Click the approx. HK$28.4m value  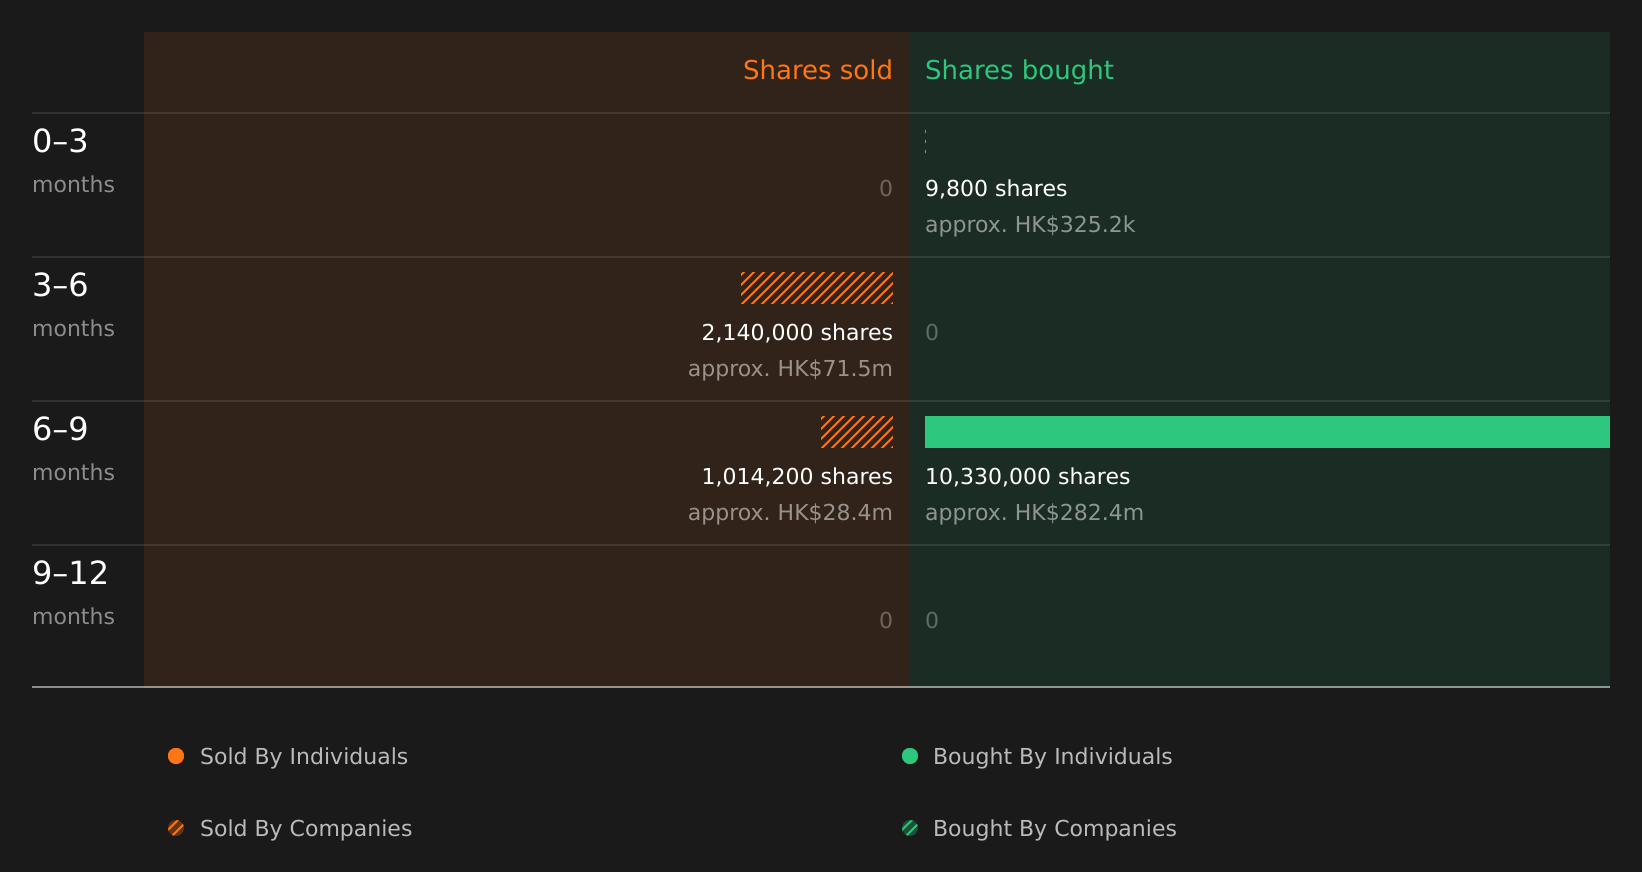click(x=790, y=513)
